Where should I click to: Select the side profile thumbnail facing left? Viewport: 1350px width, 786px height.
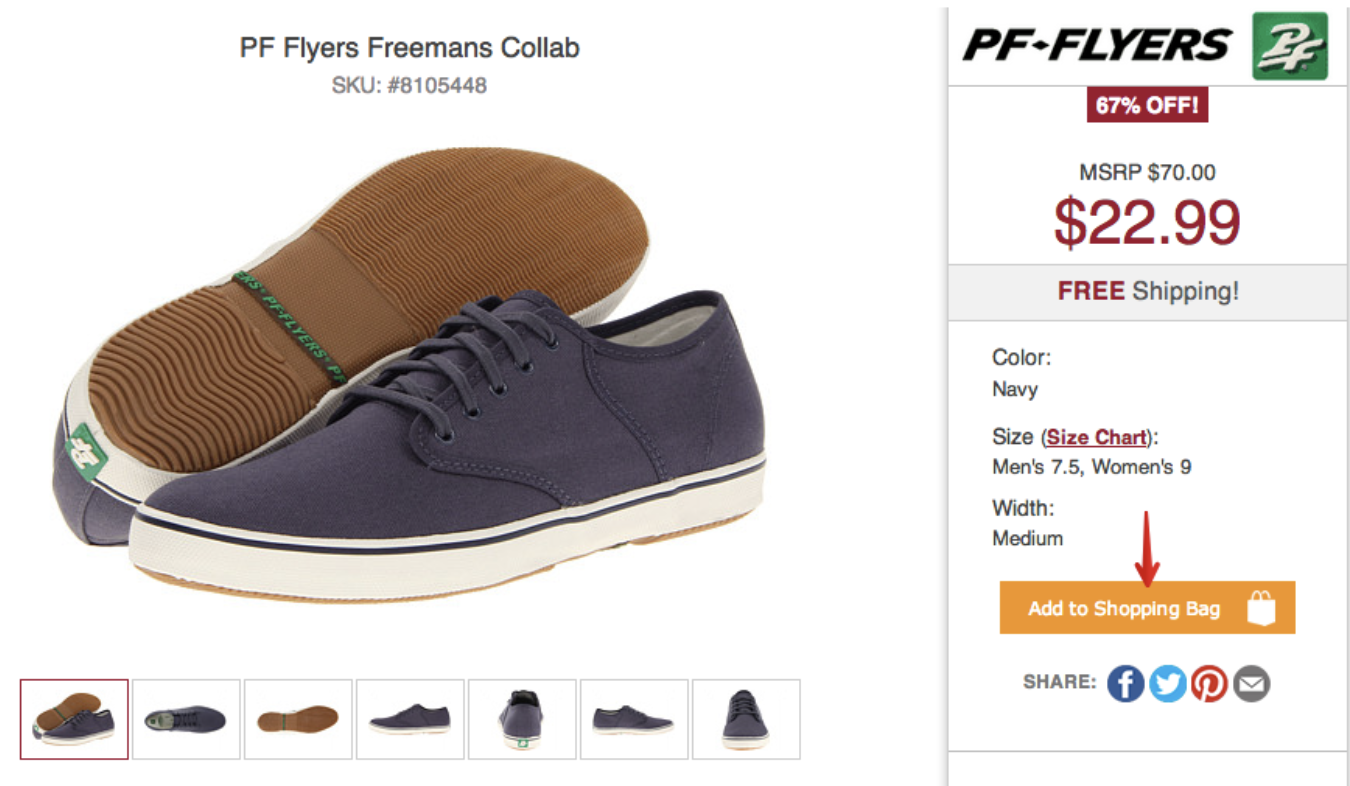[410, 719]
